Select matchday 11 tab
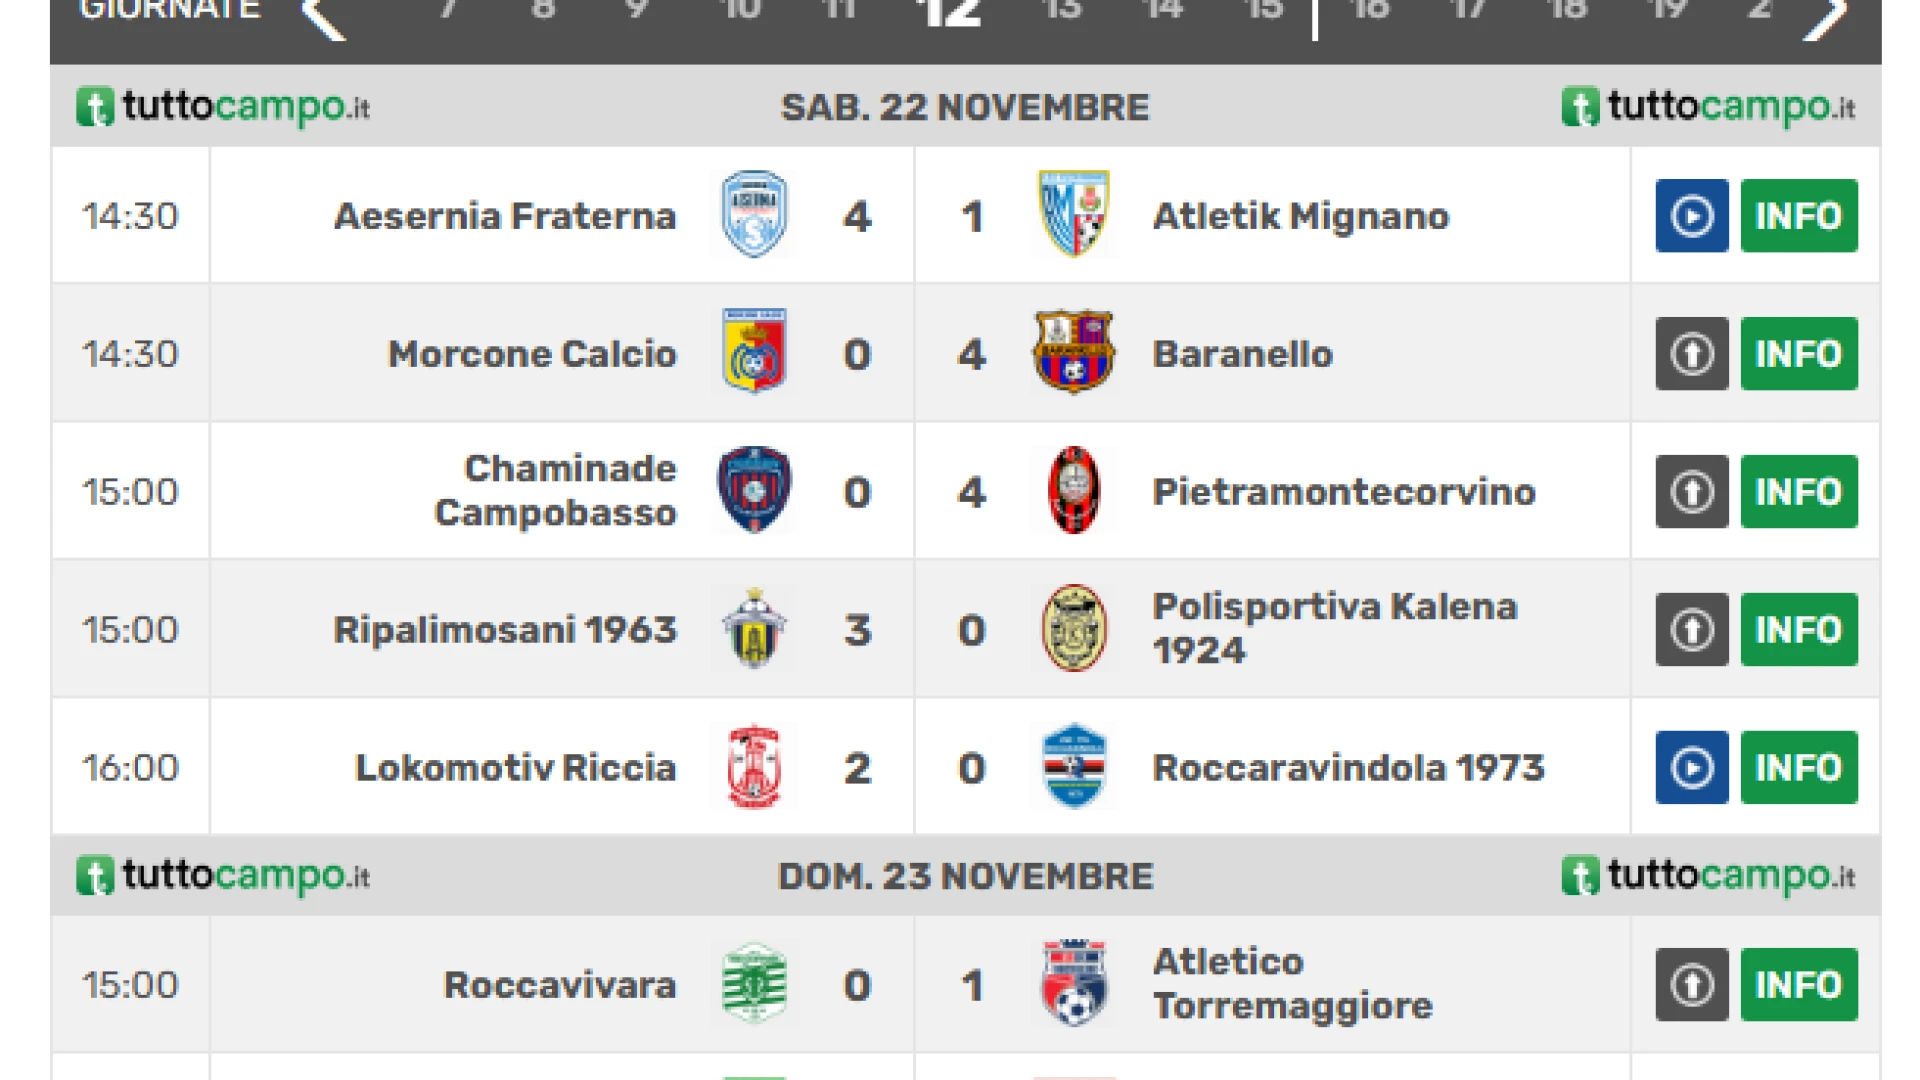The width and height of the screenshot is (1920, 1080). 839,12
